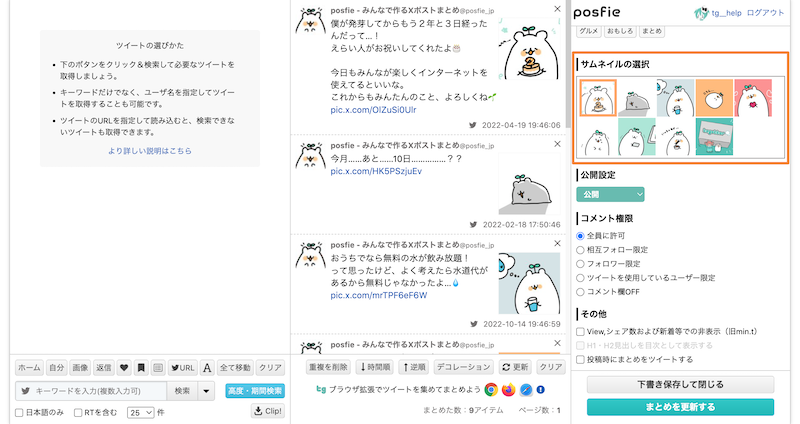Open the Firefox extension icon
Screen dimensions: 800x424
[508, 390]
